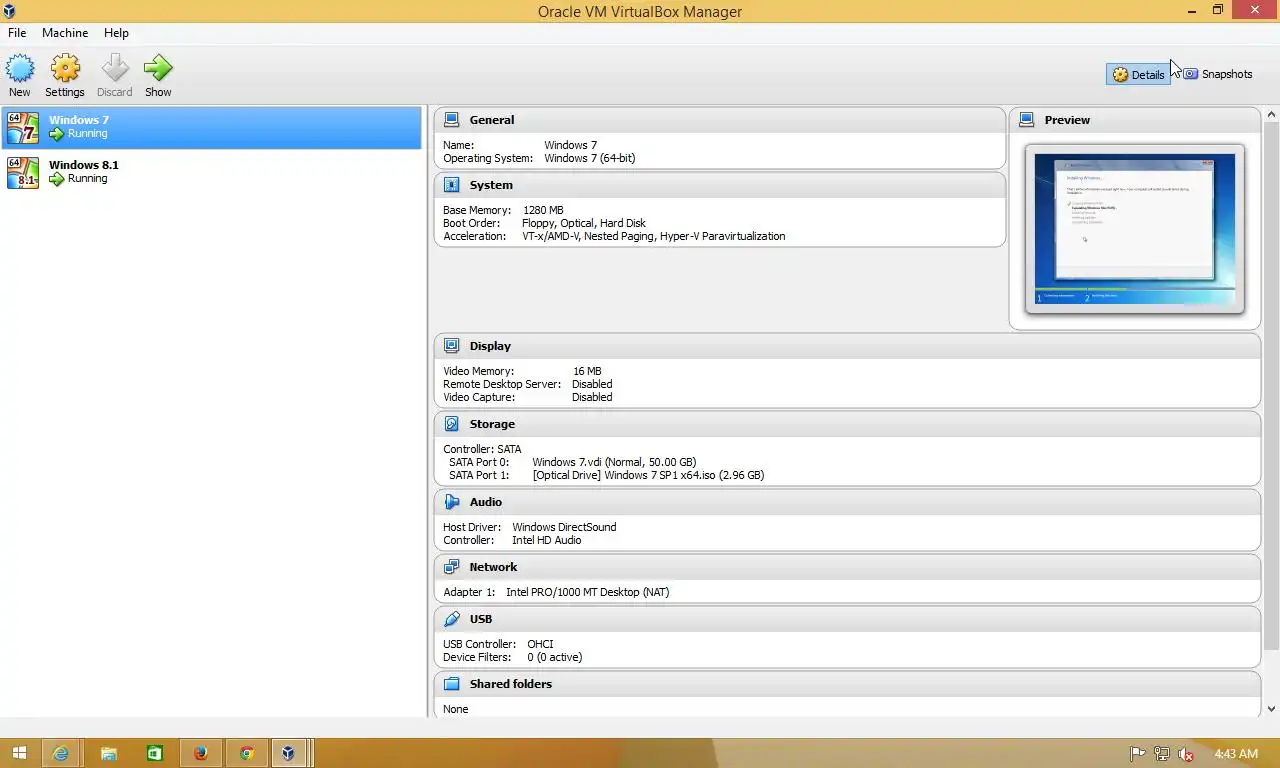The width and height of the screenshot is (1280, 768).
Task: Click the Windows Start button
Action: 19,753
